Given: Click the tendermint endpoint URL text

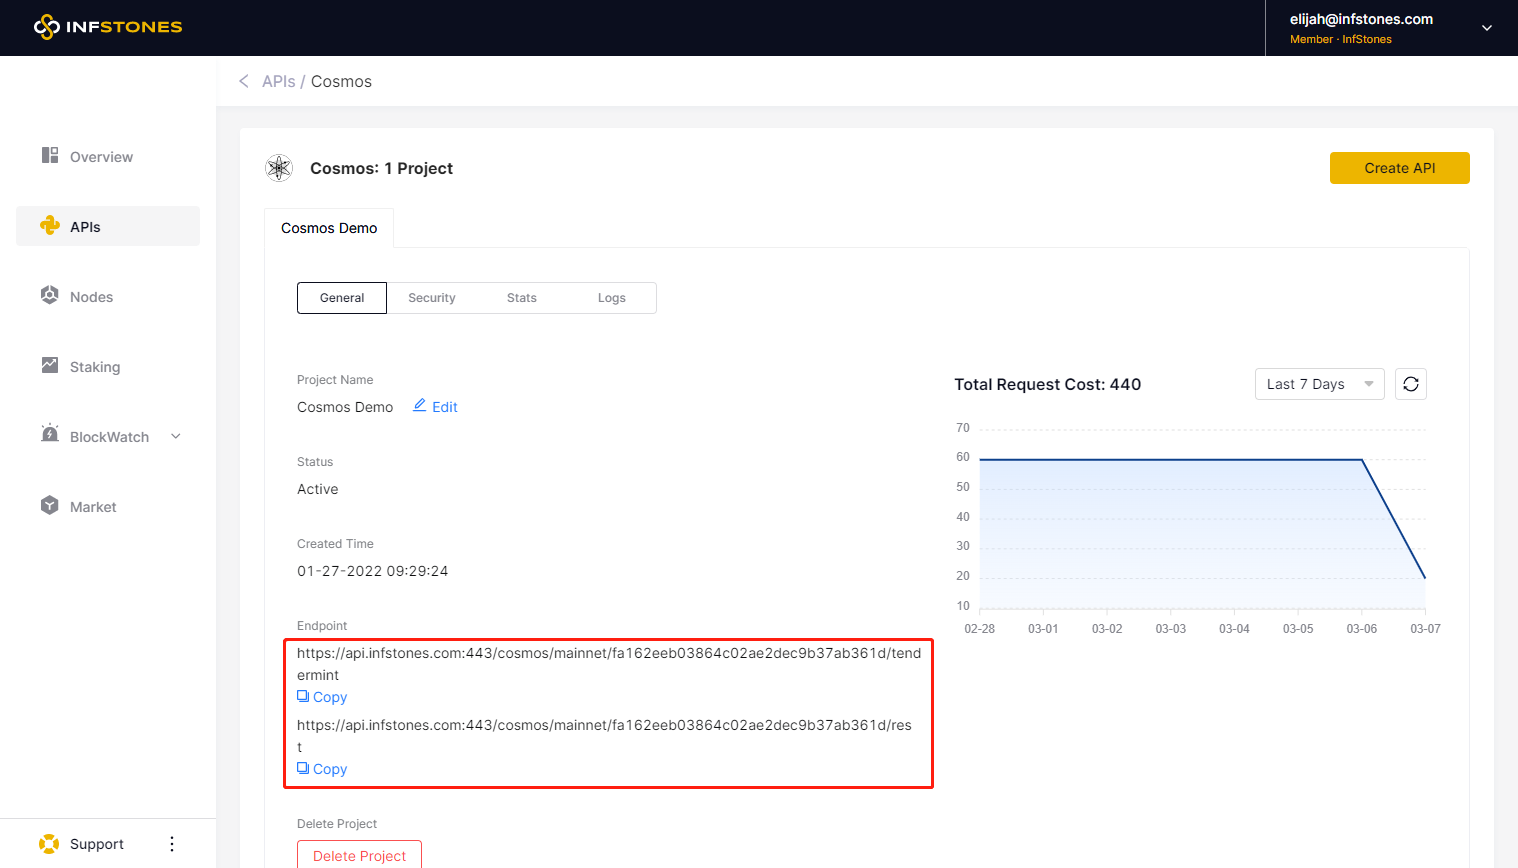Looking at the screenshot, I should tap(609, 664).
